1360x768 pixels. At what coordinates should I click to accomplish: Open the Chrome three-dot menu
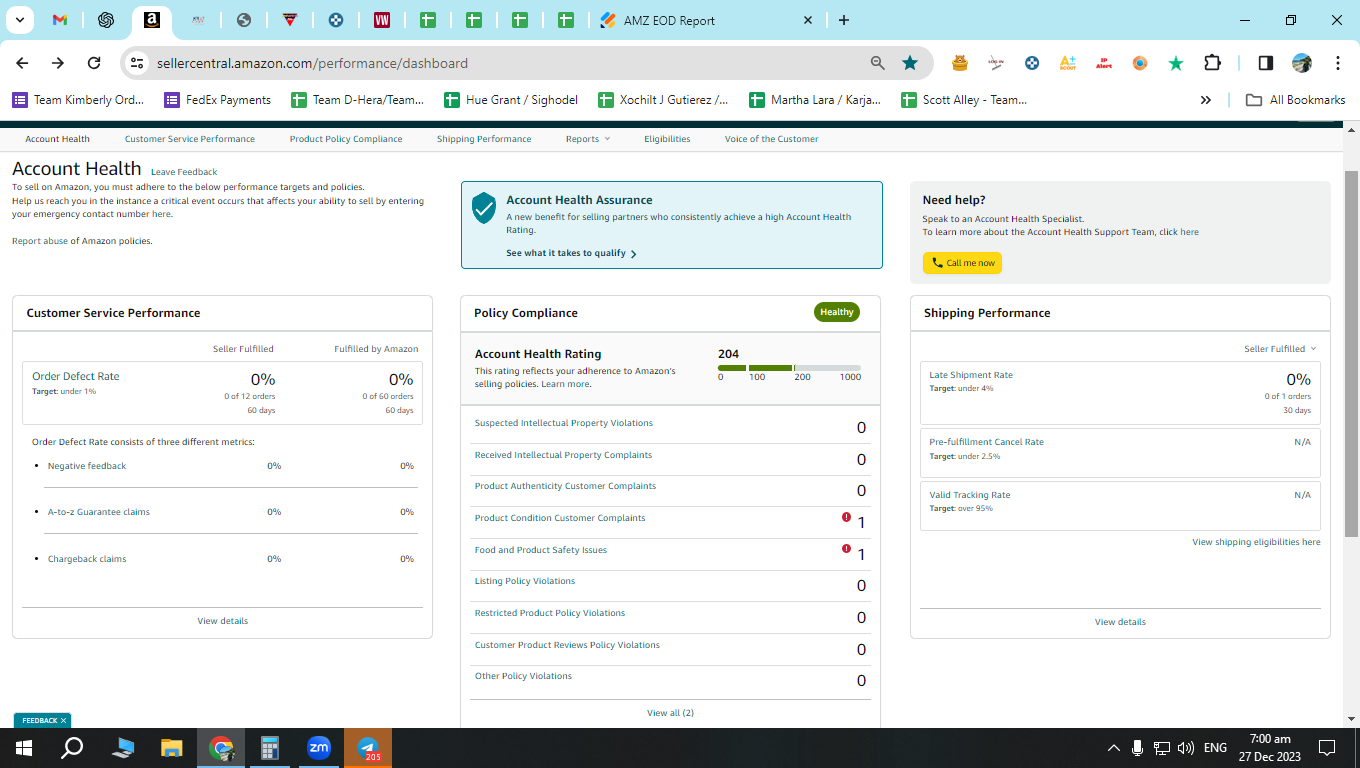(1338, 63)
